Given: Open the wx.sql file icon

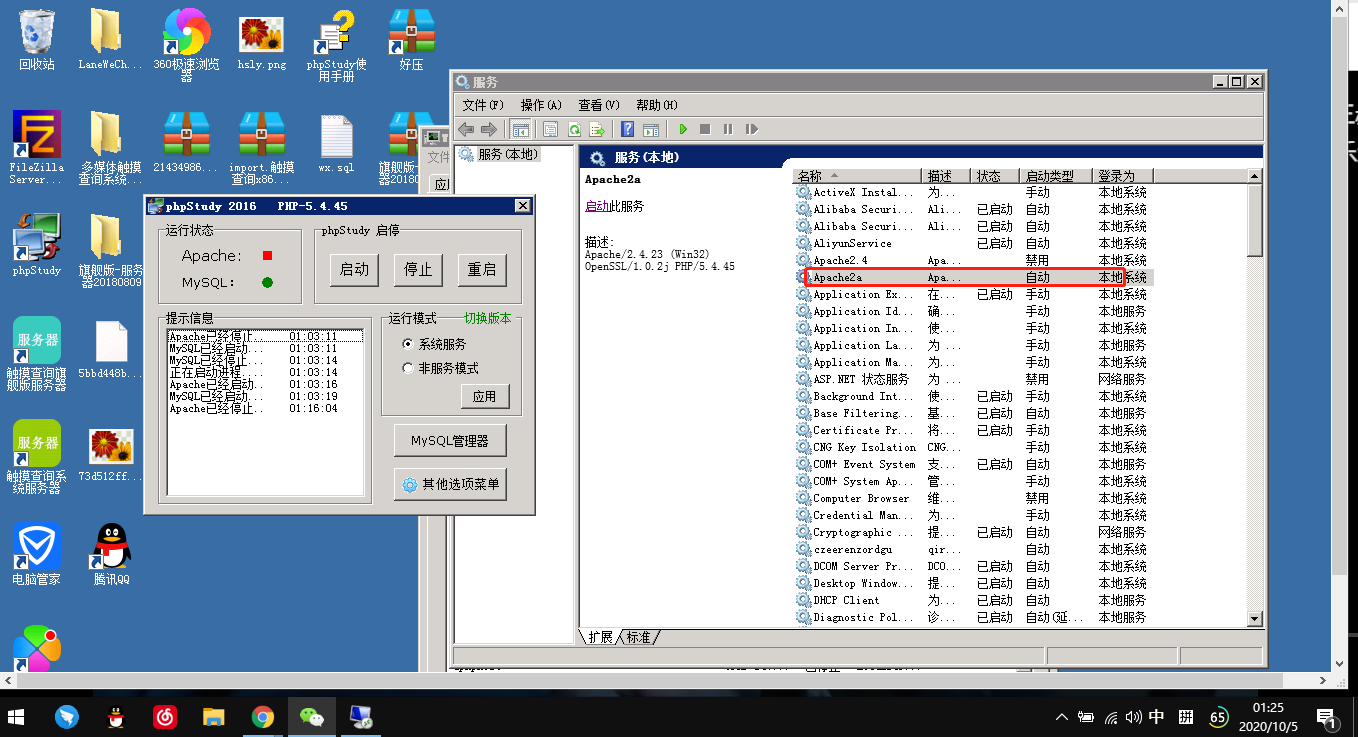Looking at the screenshot, I should point(337,143).
